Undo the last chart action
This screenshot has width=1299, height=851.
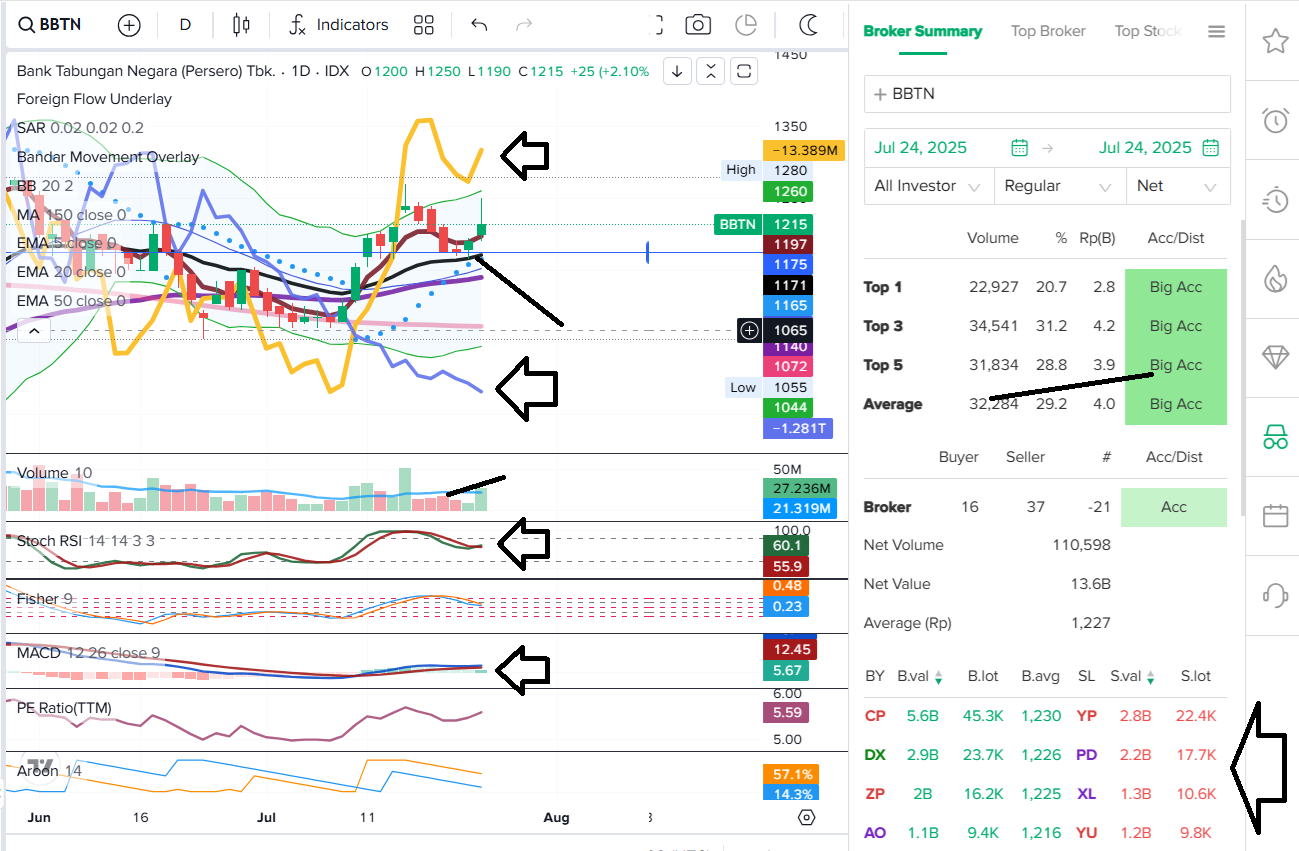(479, 25)
